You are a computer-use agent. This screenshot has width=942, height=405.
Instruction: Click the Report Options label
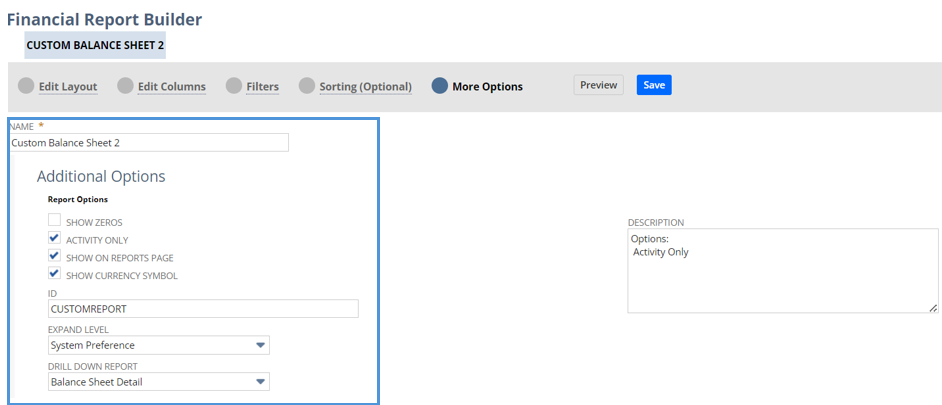(77, 199)
